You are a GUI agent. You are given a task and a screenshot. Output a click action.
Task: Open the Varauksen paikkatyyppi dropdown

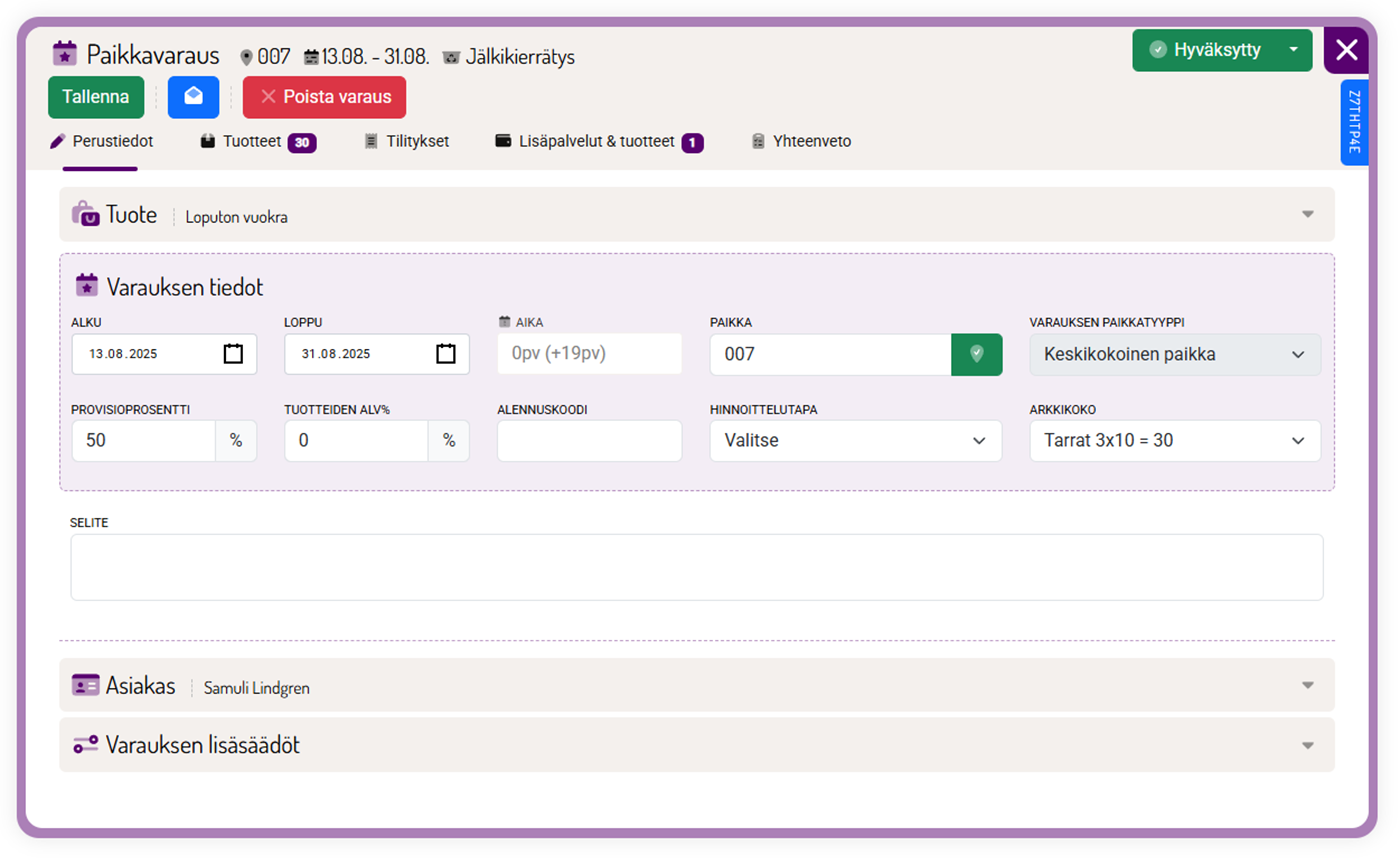coord(1174,354)
